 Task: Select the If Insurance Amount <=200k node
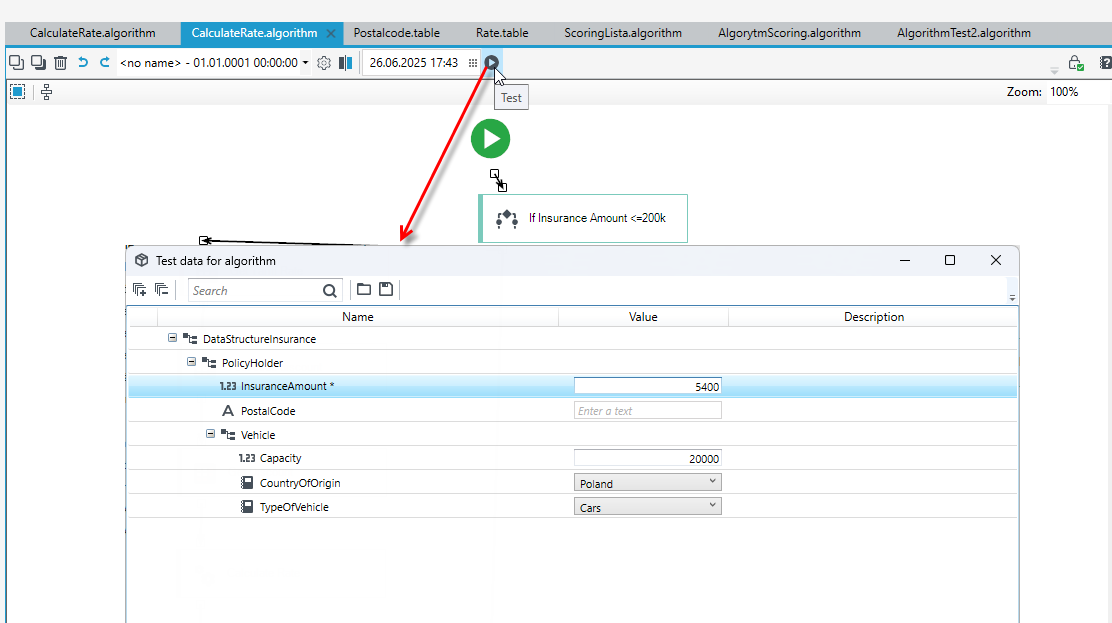(583, 219)
